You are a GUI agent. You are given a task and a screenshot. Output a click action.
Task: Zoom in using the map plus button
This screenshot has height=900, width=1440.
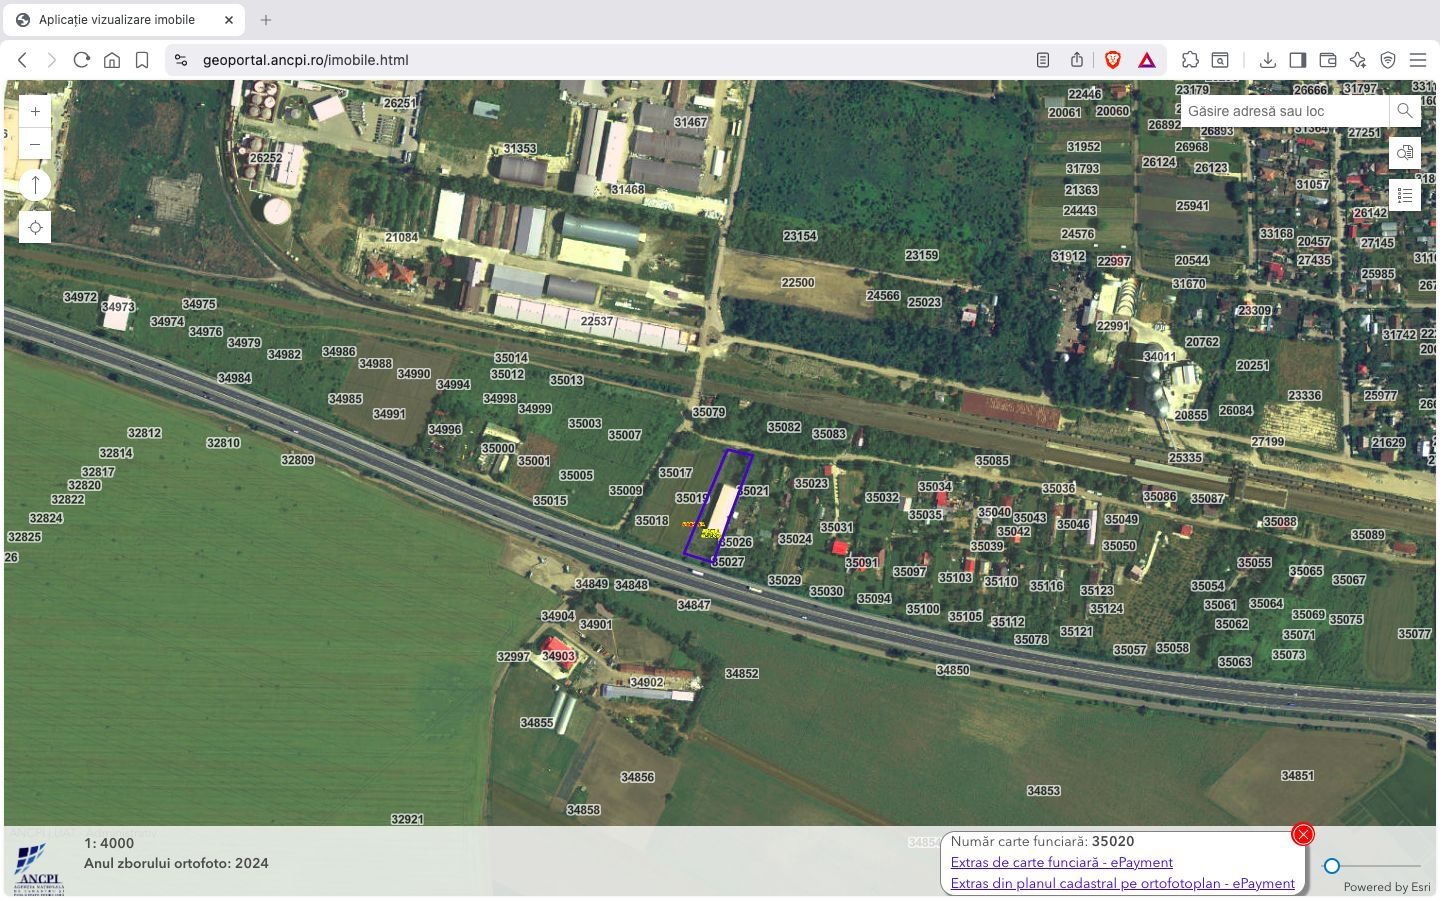coord(35,110)
